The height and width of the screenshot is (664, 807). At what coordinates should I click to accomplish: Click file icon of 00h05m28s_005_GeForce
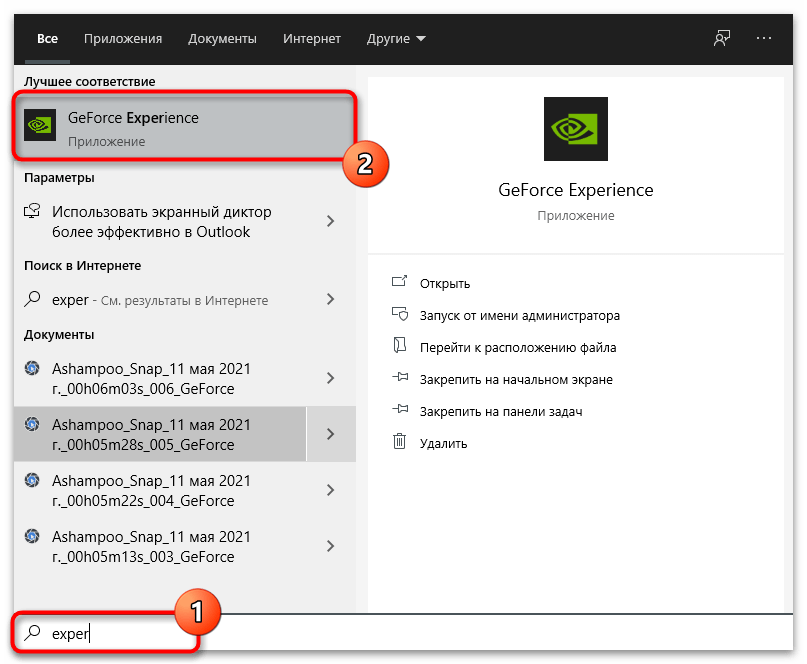(32, 424)
